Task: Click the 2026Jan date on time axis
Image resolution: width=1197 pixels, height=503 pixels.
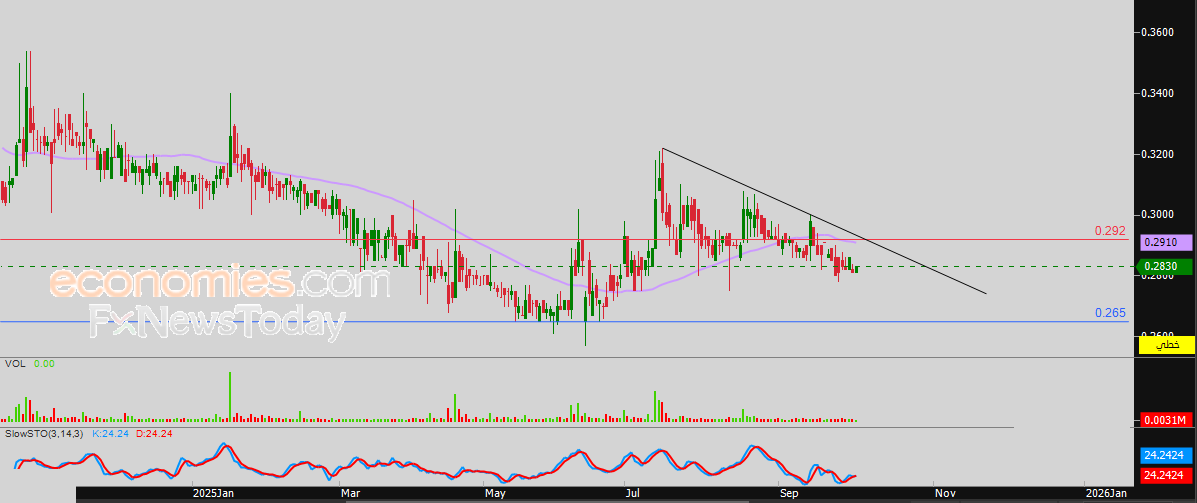Action: click(1106, 493)
